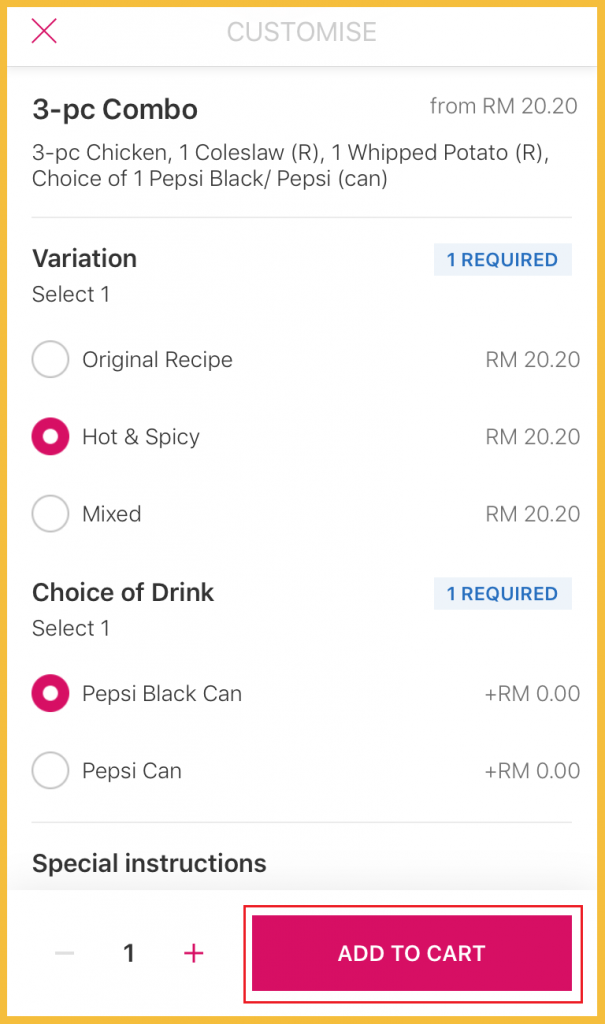Tap the 3-pc Combo title
Image resolution: width=605 pixels, height=1024 pixels.
tap(115, 109)
